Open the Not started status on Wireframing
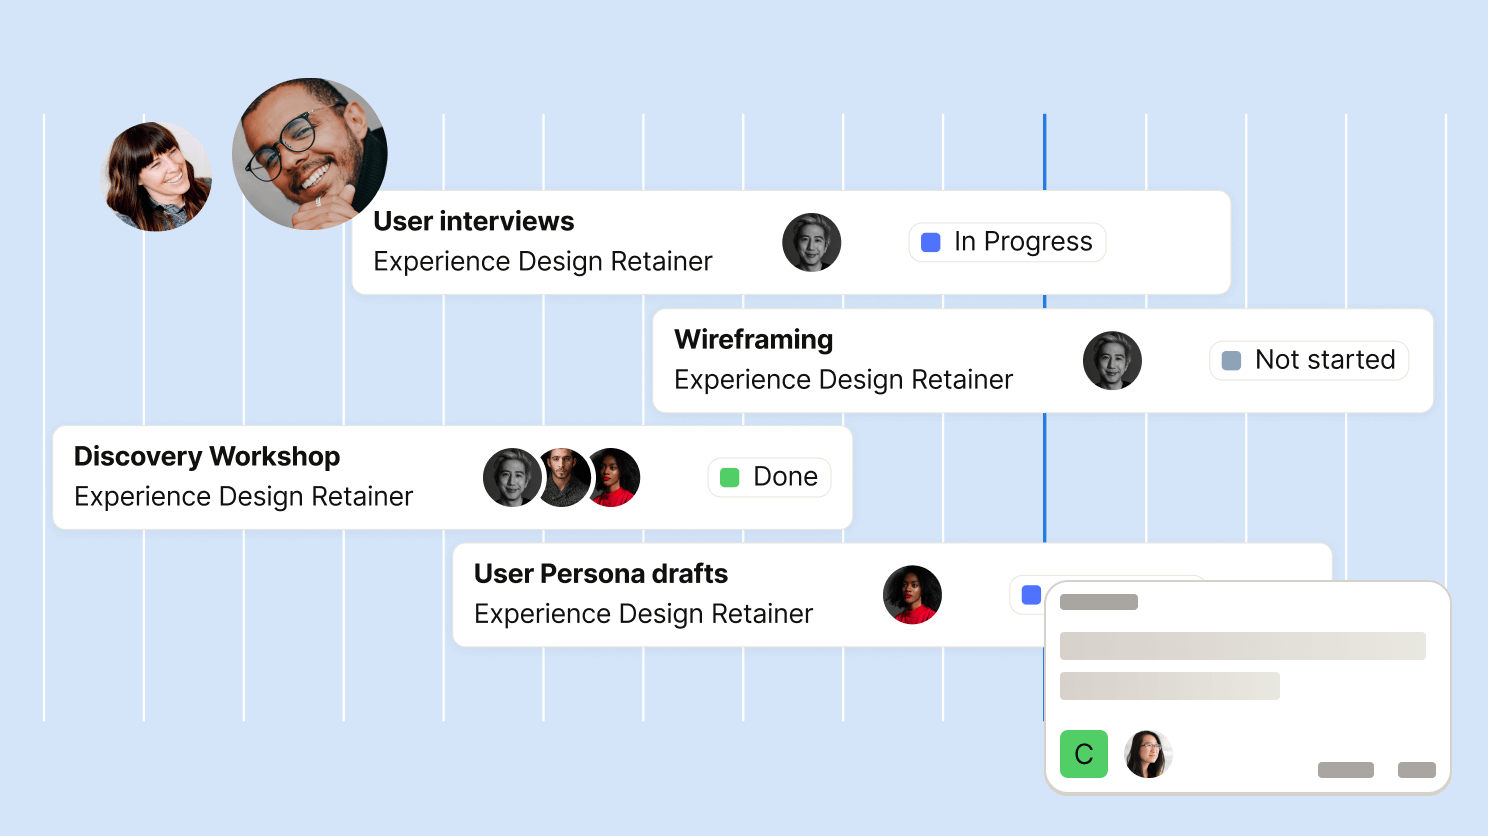 tap(1309, 360)
